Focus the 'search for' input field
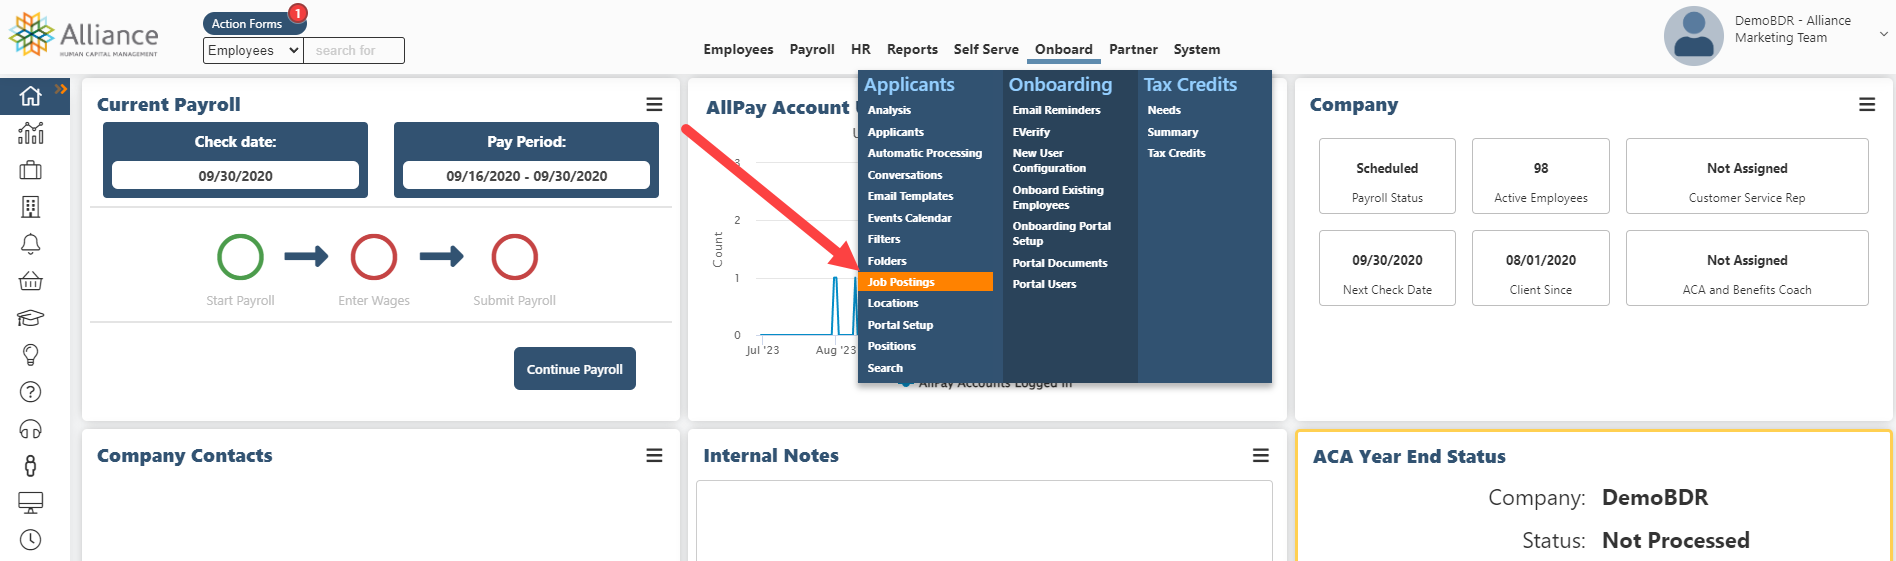 click(354, 50)
